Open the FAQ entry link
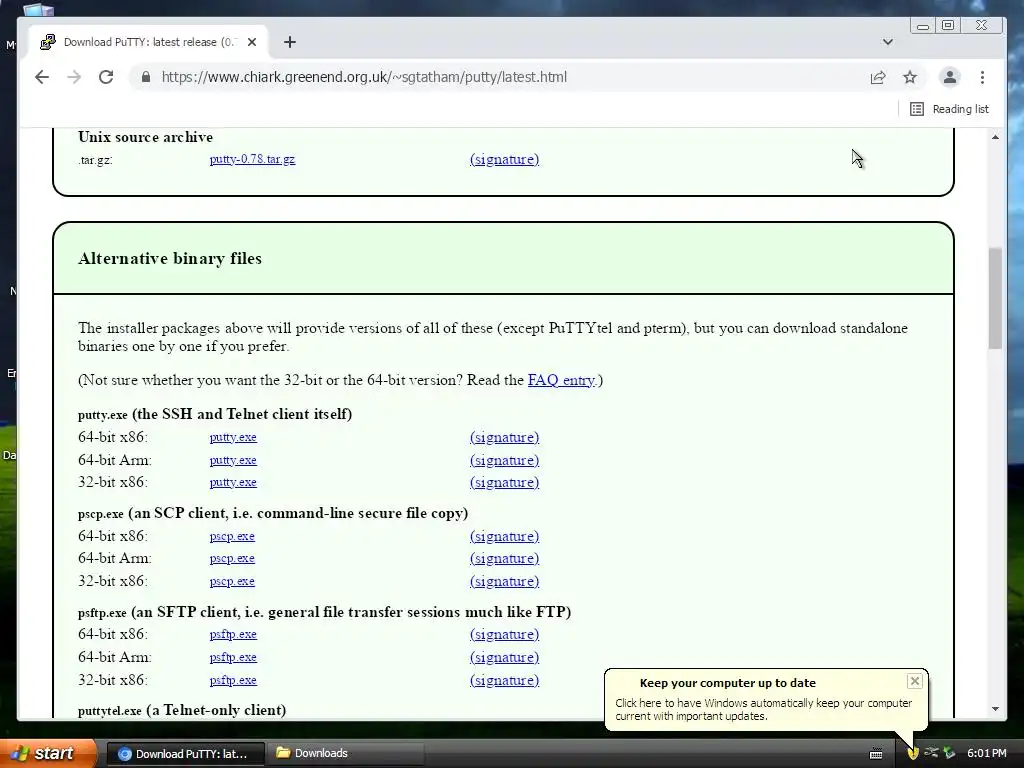 [562, 380]
